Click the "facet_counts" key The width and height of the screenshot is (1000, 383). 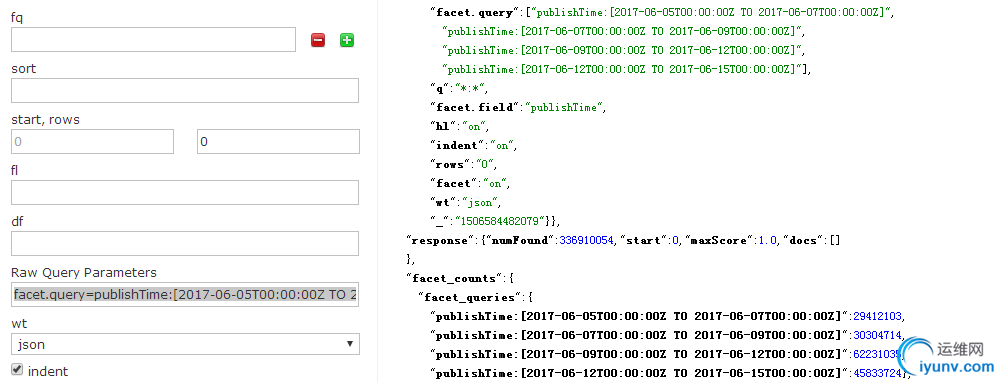[457, 278]
